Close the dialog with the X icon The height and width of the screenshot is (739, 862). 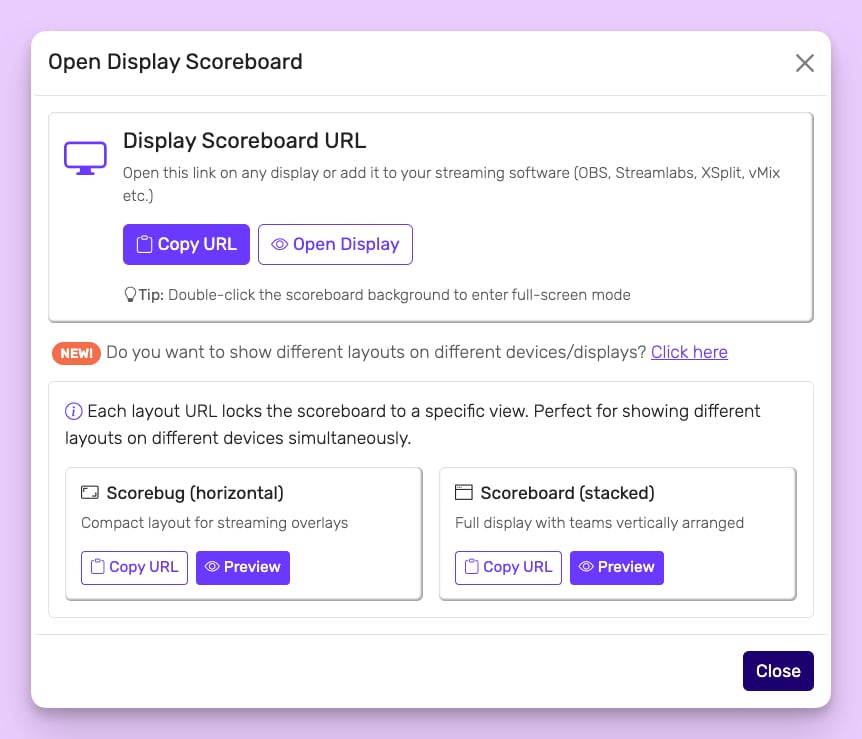click(804, 63)
